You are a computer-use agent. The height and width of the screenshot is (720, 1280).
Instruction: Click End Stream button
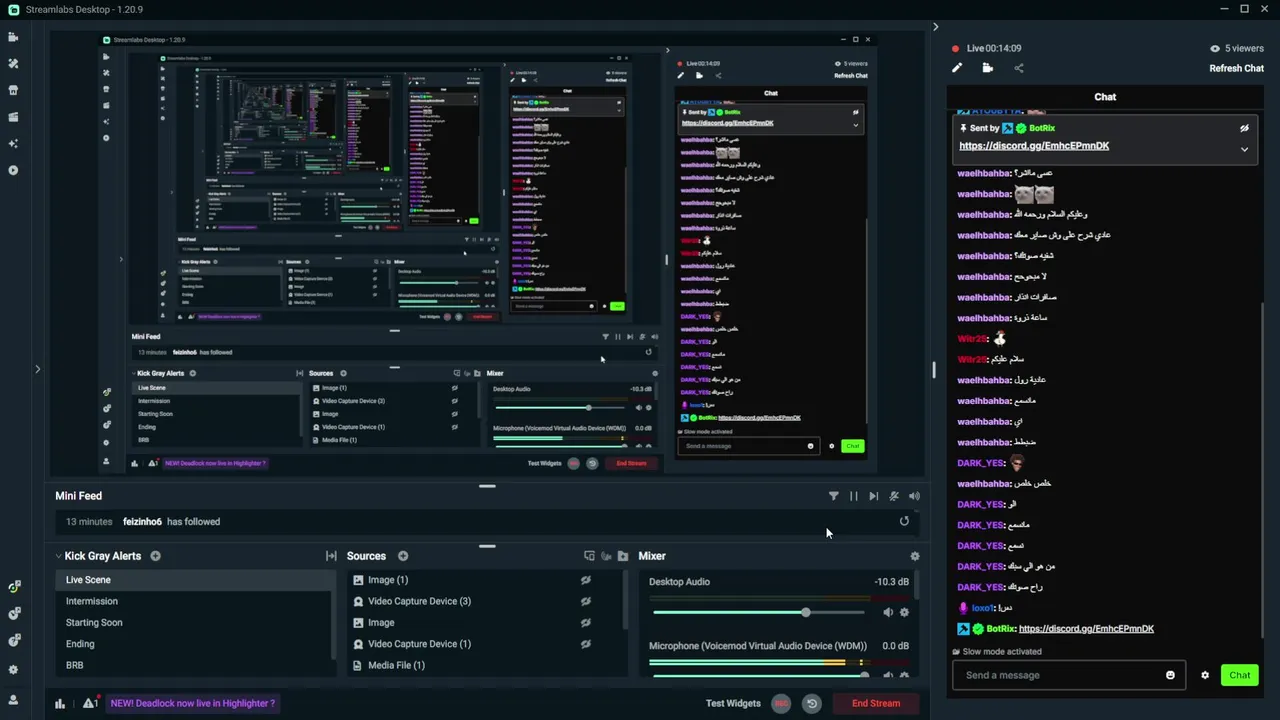pos(876,703)
